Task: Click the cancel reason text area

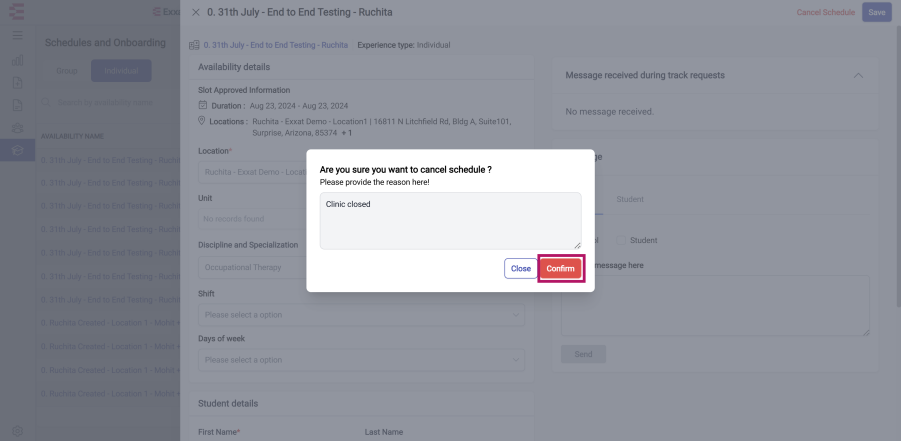Action: [x=450, y=221]
